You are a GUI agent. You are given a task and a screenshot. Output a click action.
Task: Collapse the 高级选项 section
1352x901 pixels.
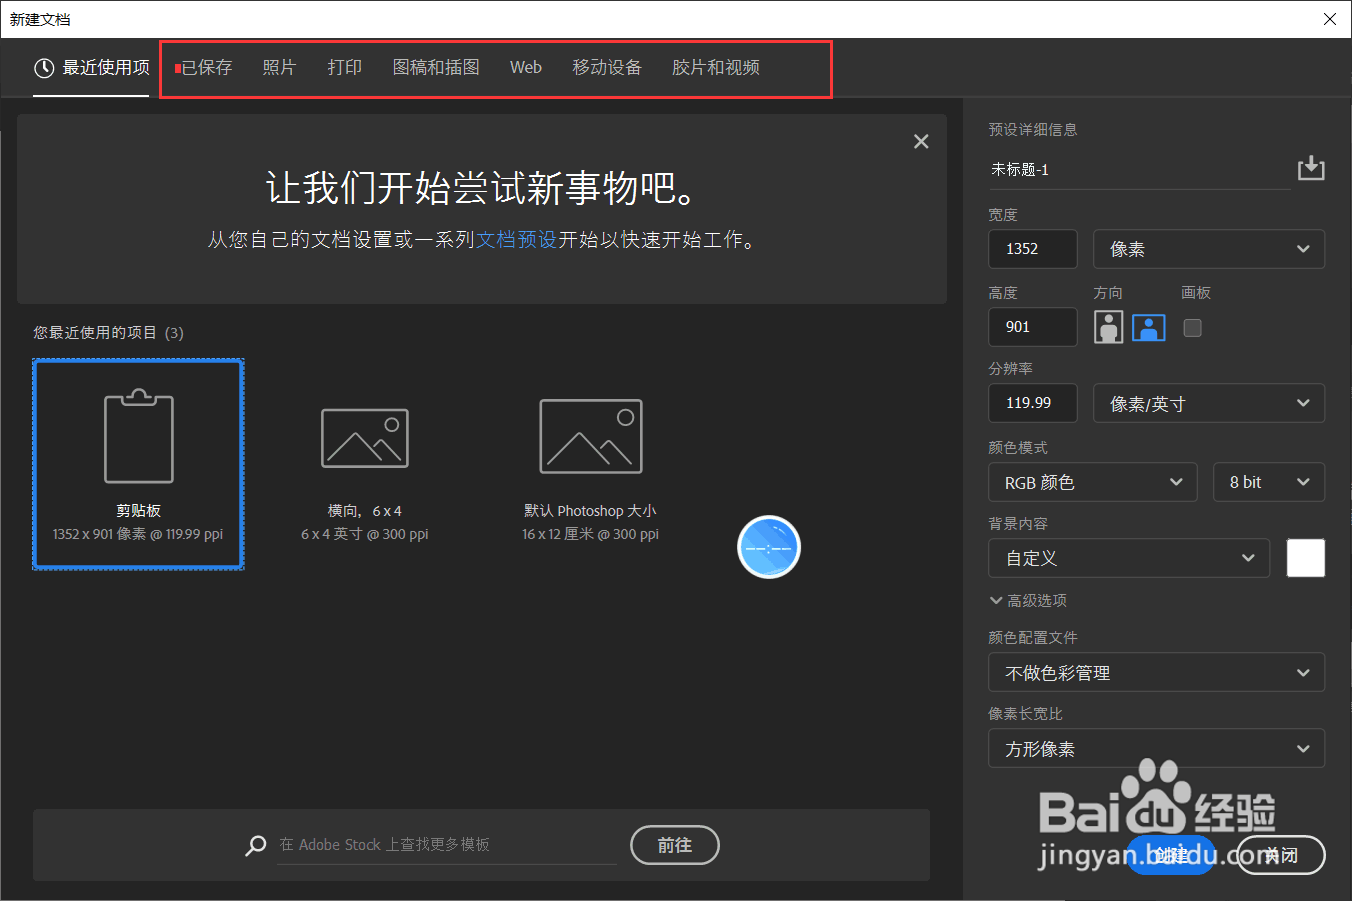1028,600
